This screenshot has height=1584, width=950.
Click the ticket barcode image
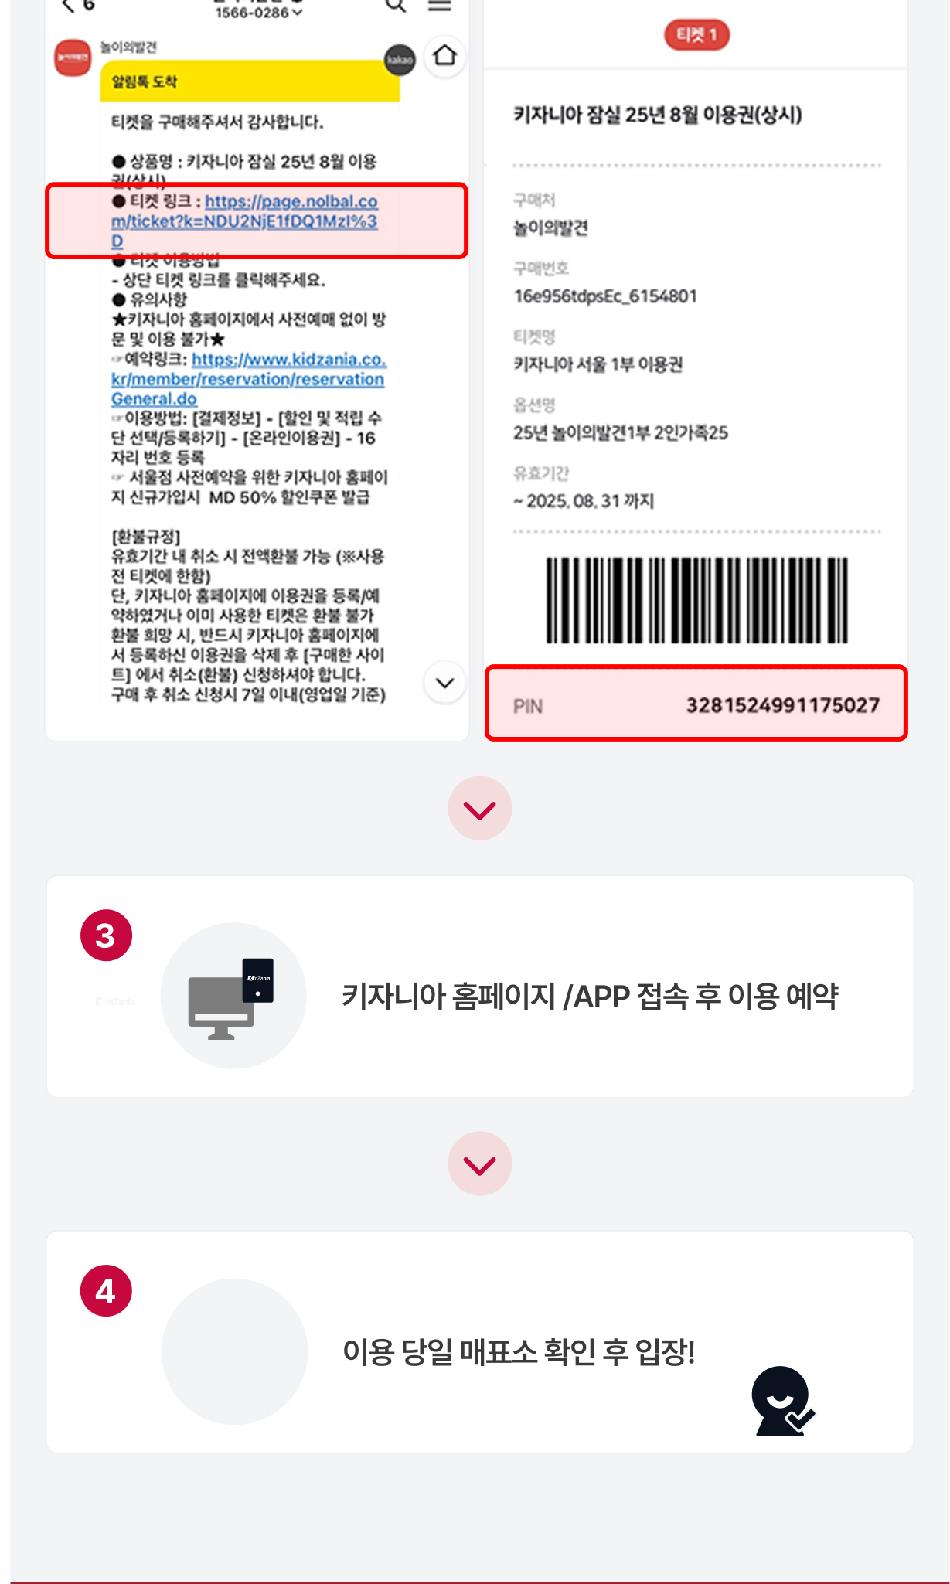697,600
